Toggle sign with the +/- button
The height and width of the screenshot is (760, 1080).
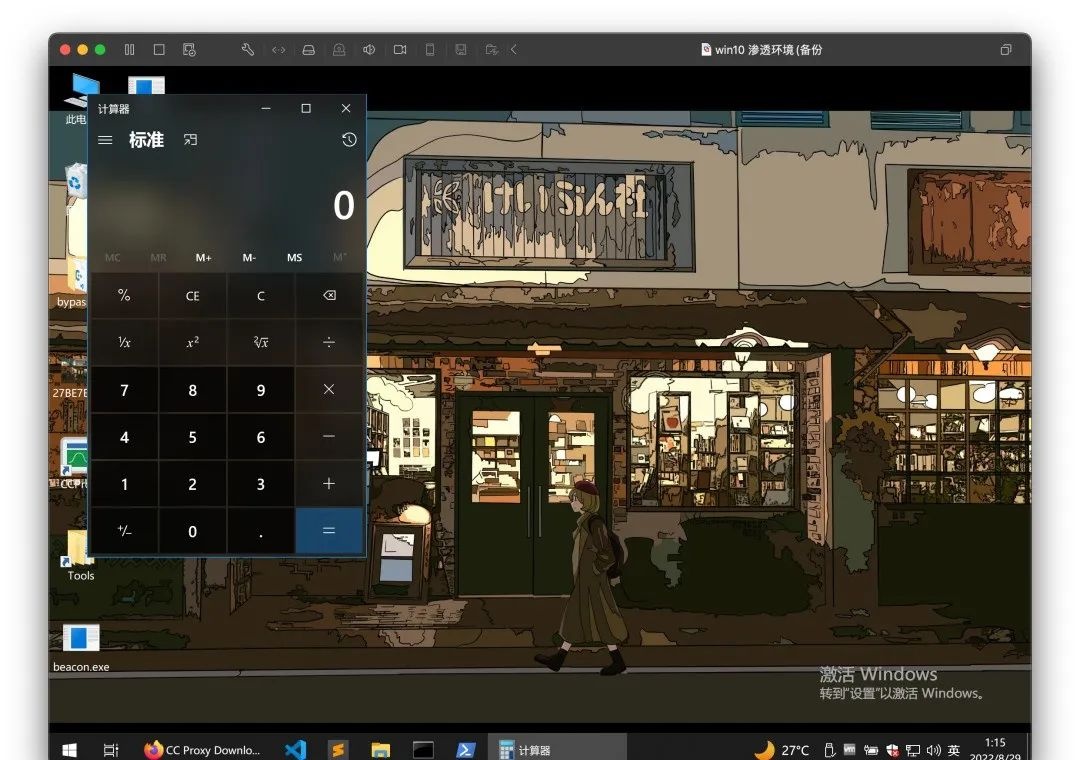pyautogui.click(x=124, y=531)
